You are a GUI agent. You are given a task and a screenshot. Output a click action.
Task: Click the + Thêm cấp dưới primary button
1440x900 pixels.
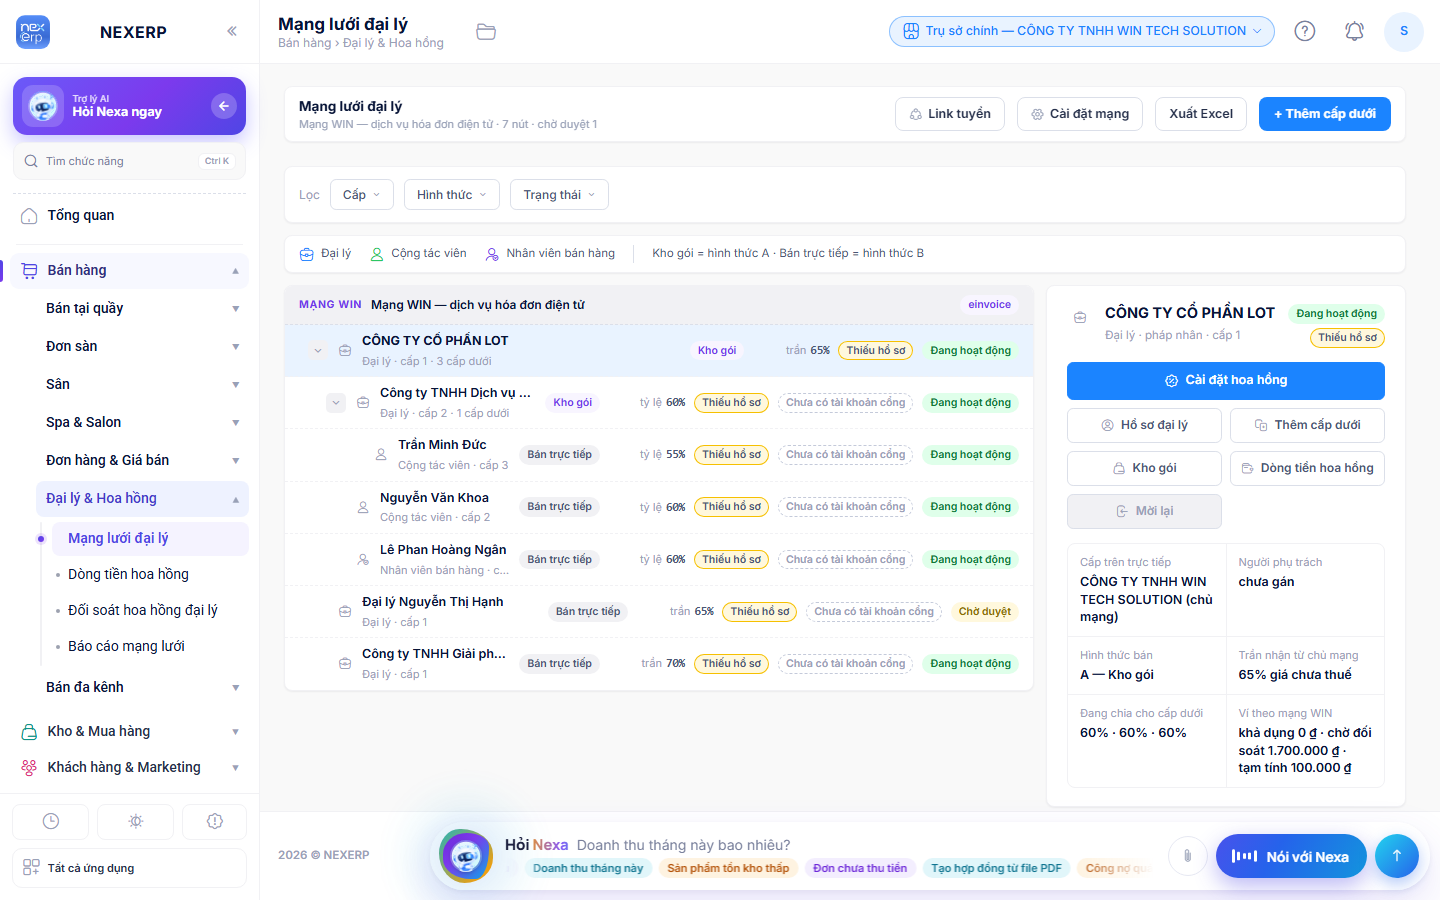click(1325, 114)
